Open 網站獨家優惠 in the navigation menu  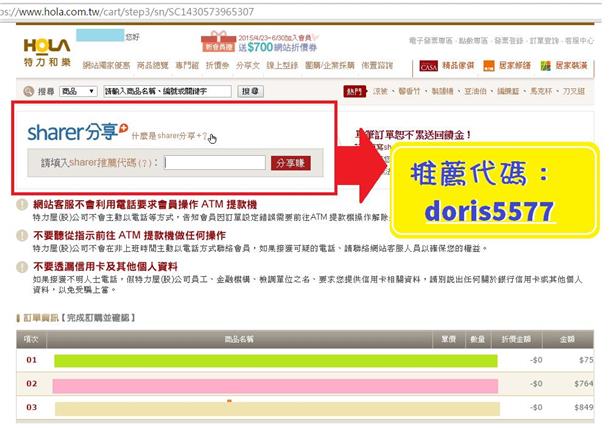106,65
